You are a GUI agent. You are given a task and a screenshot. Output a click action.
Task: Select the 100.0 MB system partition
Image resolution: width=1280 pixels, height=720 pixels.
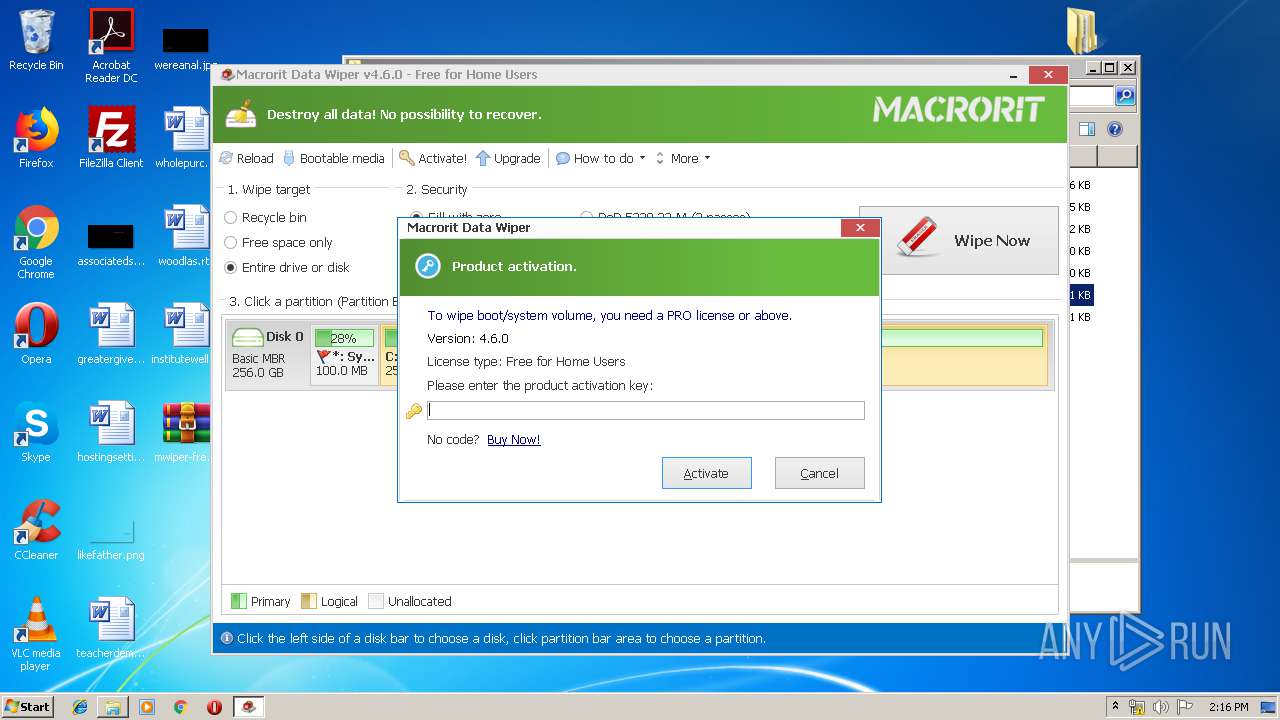(x=345, y=353)
